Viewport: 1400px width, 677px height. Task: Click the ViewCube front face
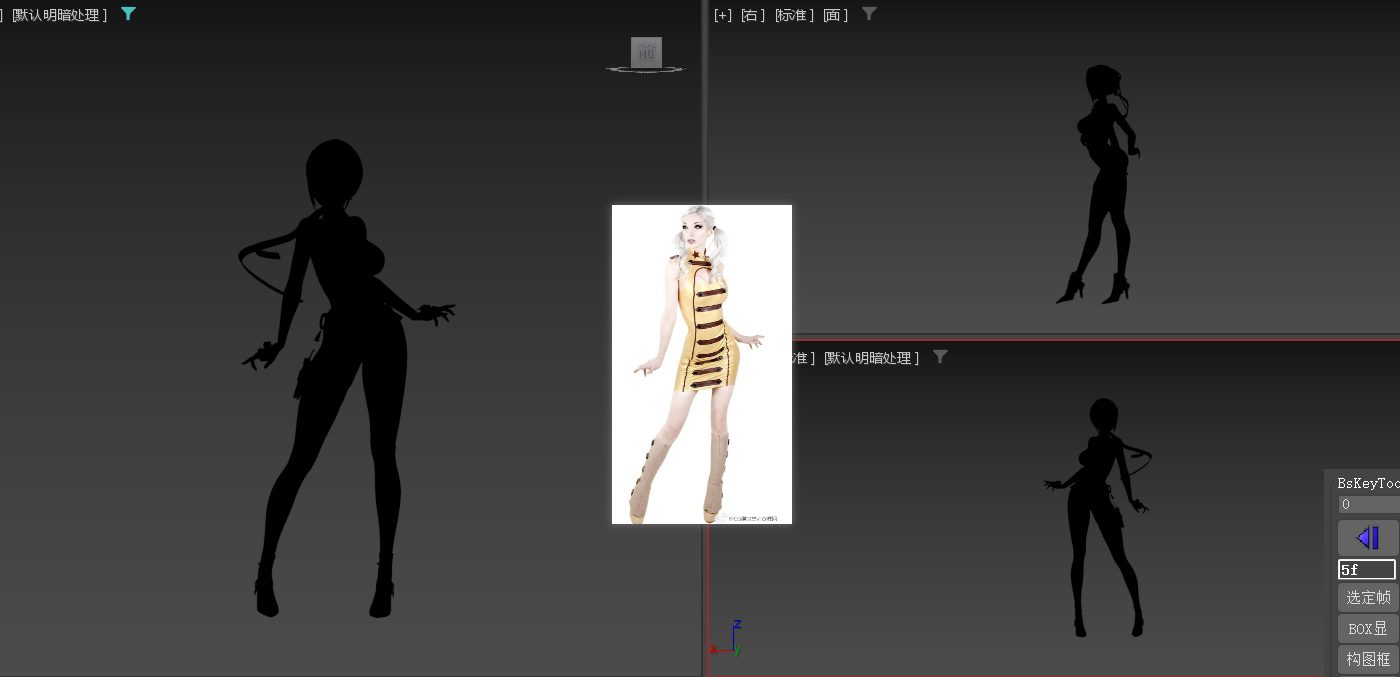click(x=646, y=52)
